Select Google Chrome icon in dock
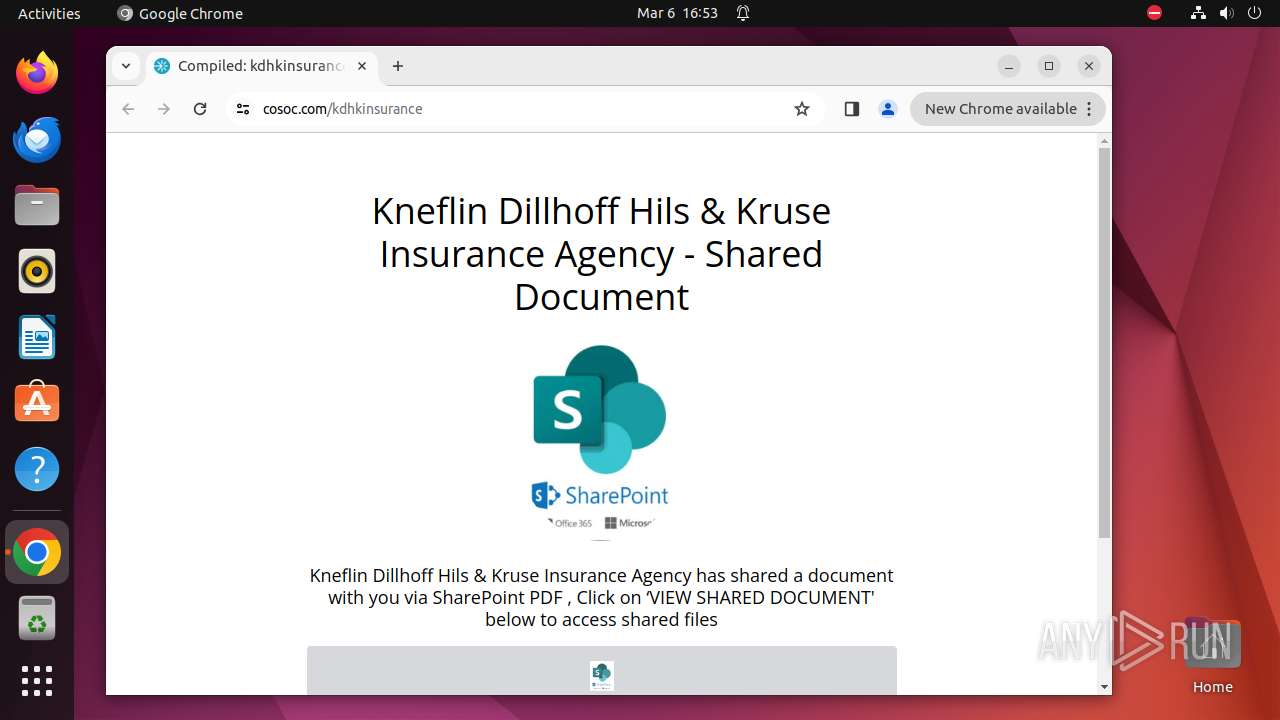Image resolution: width=1280 pixels, height=720 pixels. tap(37, 553)
